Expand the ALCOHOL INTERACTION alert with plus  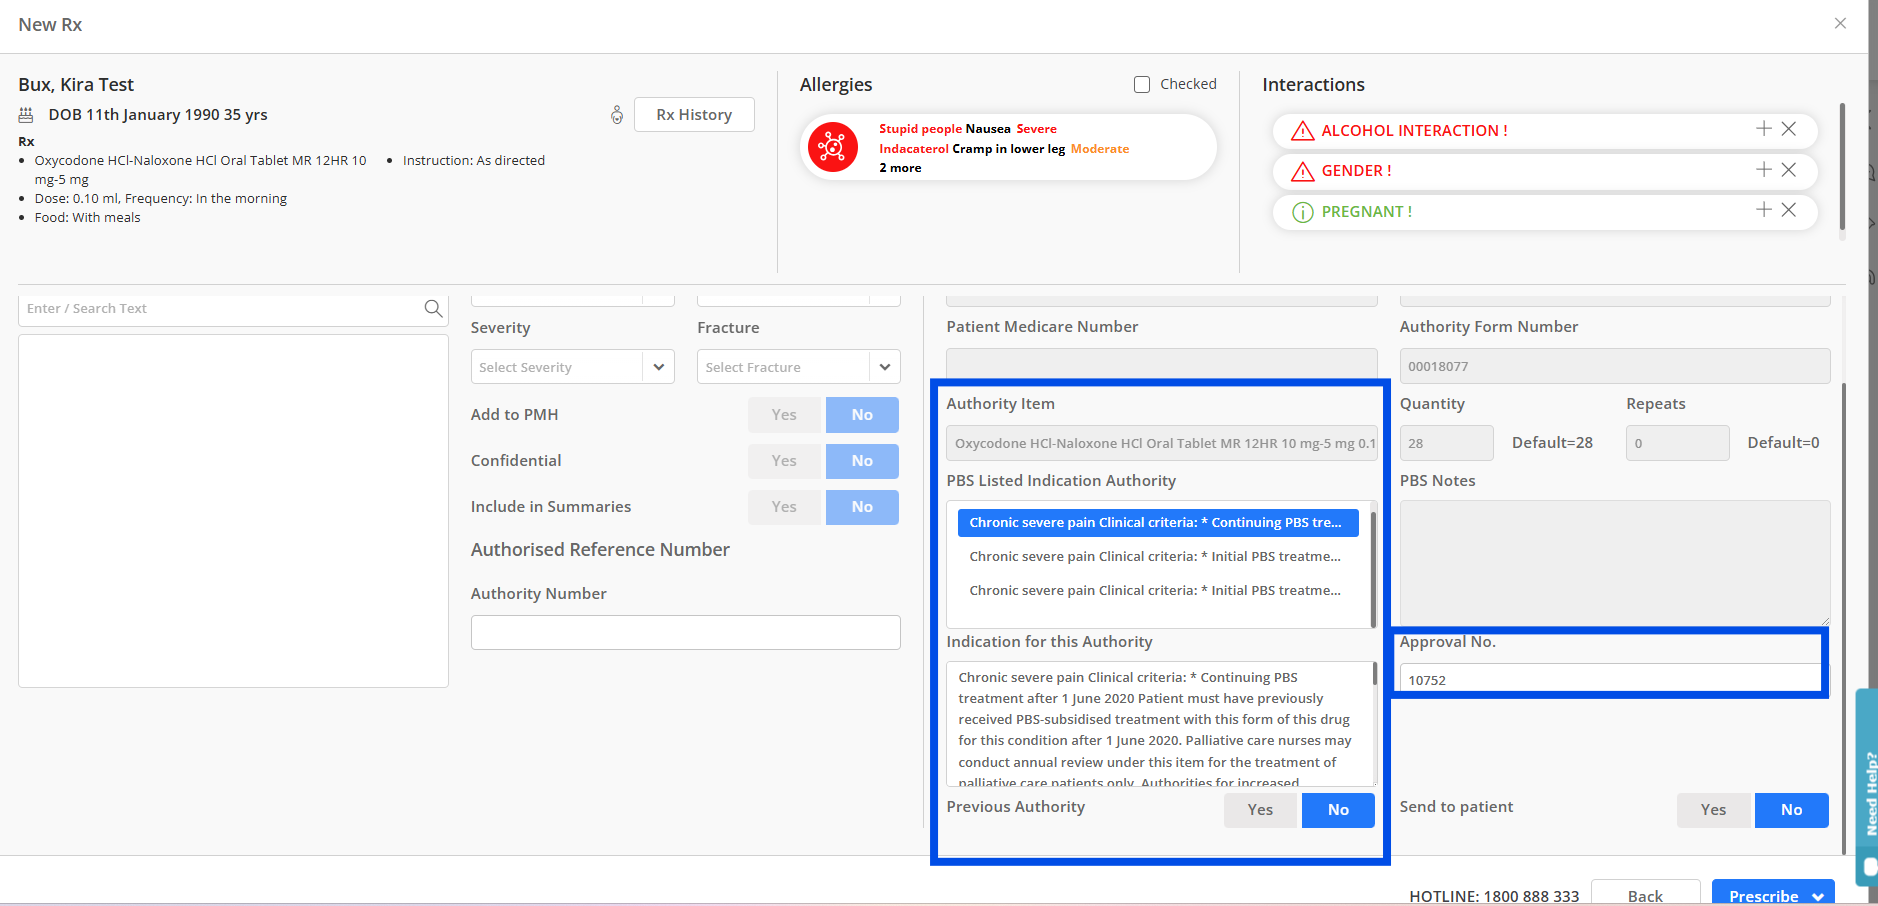[x=1764, y=129]
